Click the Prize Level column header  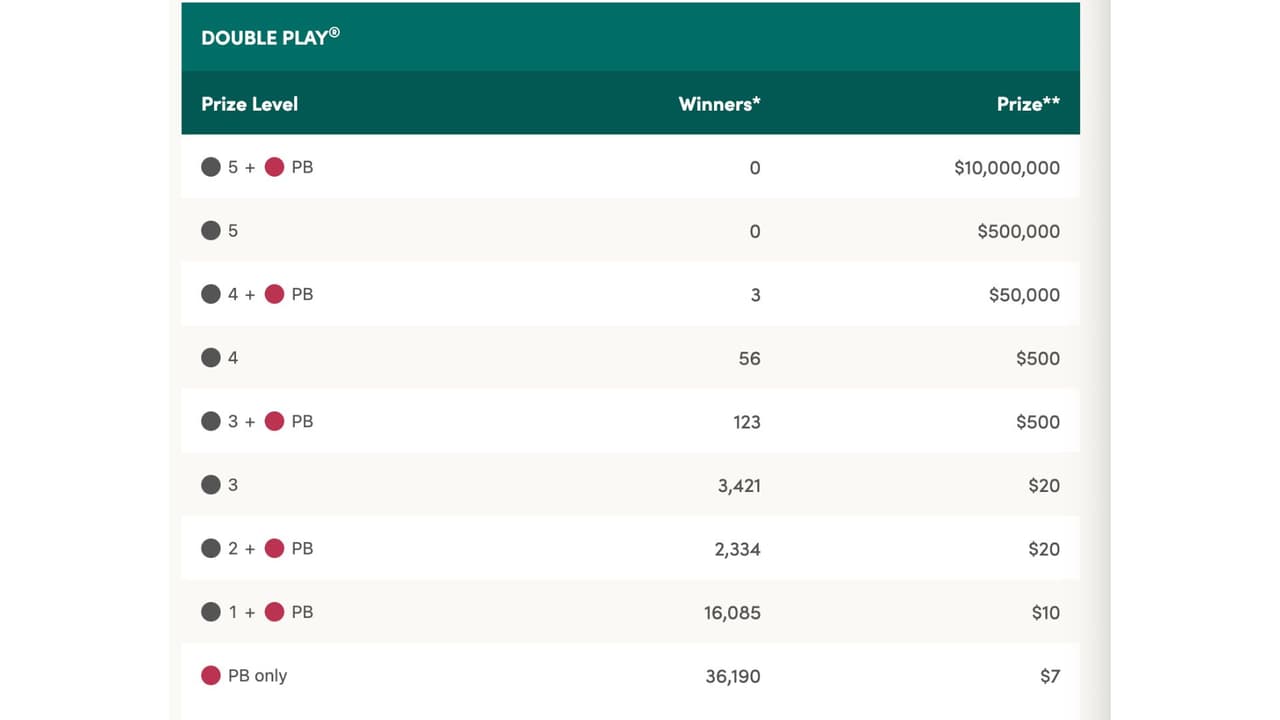pyautogui.click(x=249, y=104)
